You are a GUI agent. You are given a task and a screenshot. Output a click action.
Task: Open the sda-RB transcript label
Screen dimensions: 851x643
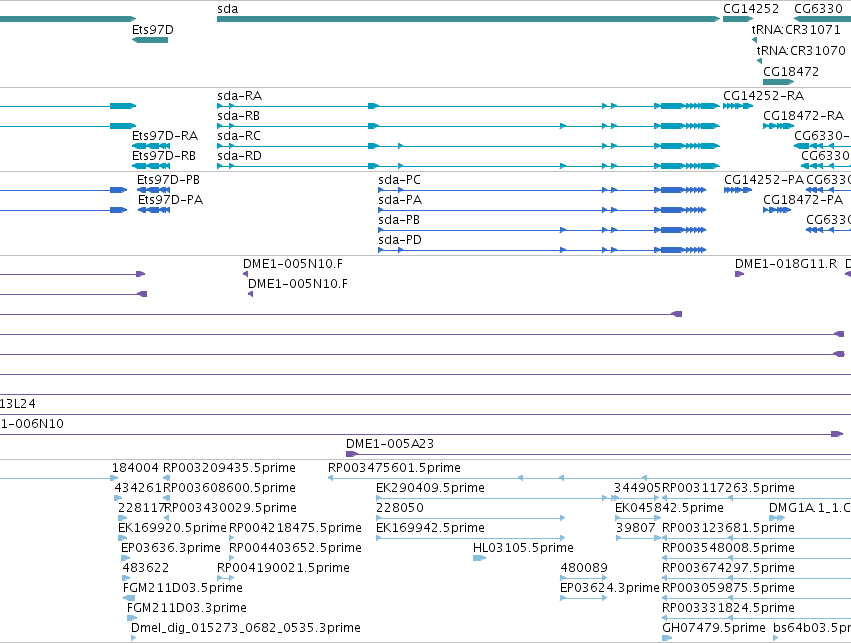tap(238, 116)
